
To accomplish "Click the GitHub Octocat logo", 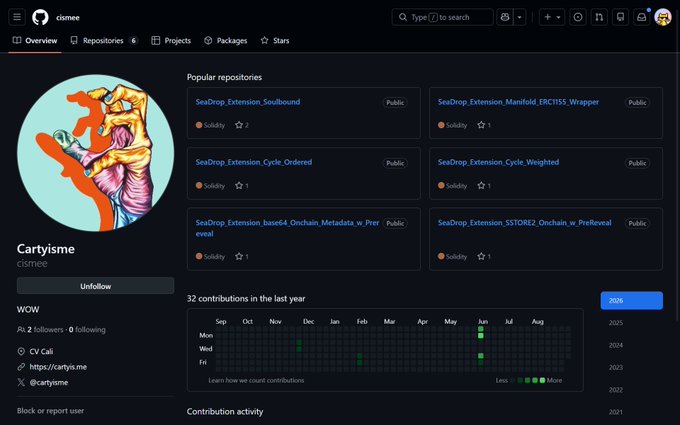I will tap(40, 17).
